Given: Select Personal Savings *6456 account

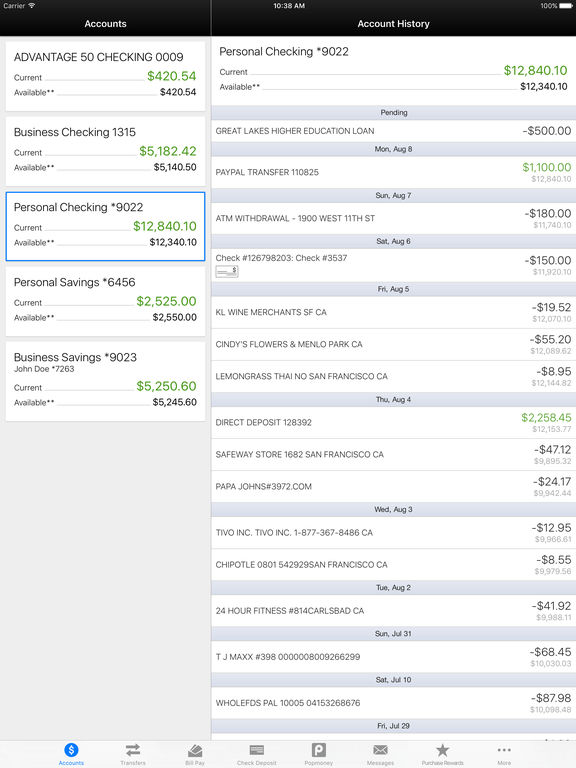Looking at the screenshot, I should coord(105,301).
